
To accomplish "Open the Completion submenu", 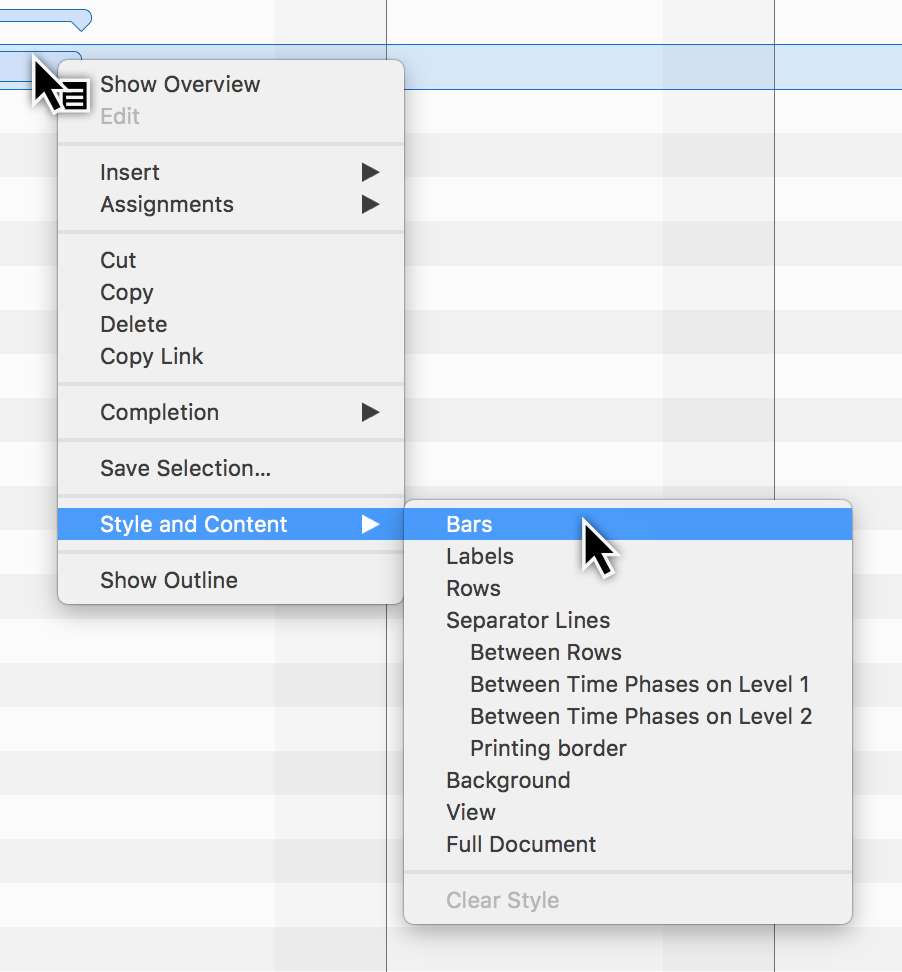I will click(159, 412).
